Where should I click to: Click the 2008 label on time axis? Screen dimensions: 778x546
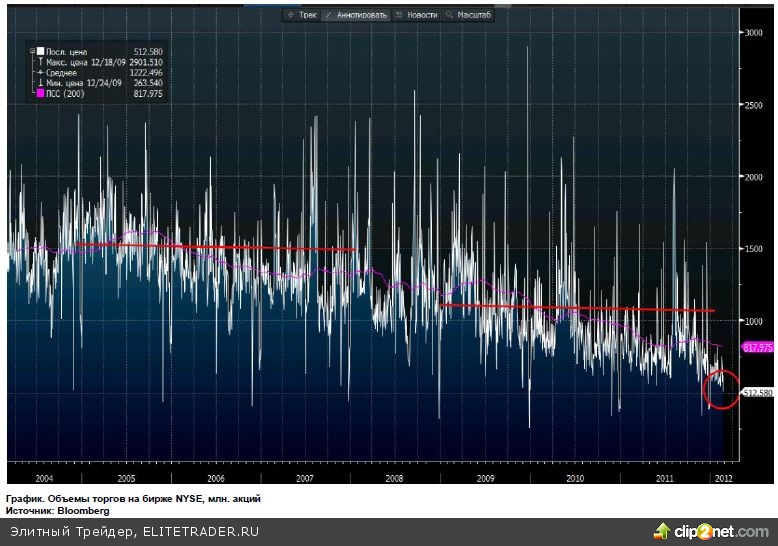click(393, 479)
